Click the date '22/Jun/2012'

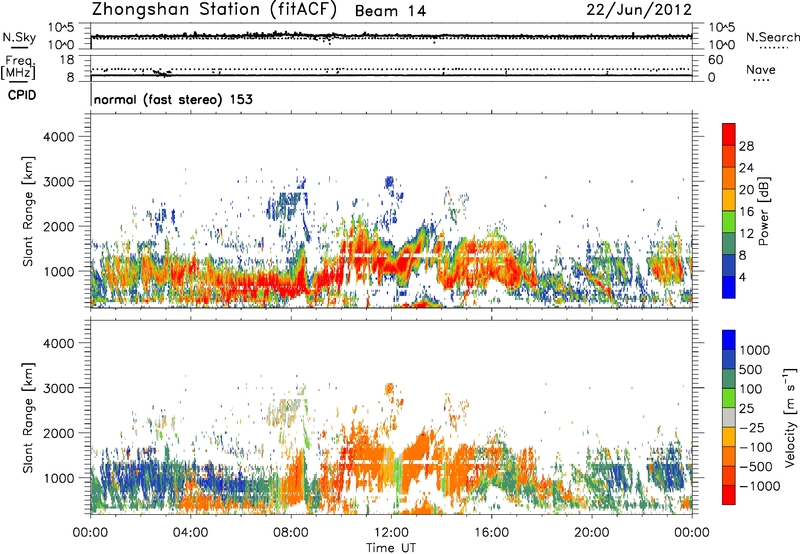click(x=639, y=10)
